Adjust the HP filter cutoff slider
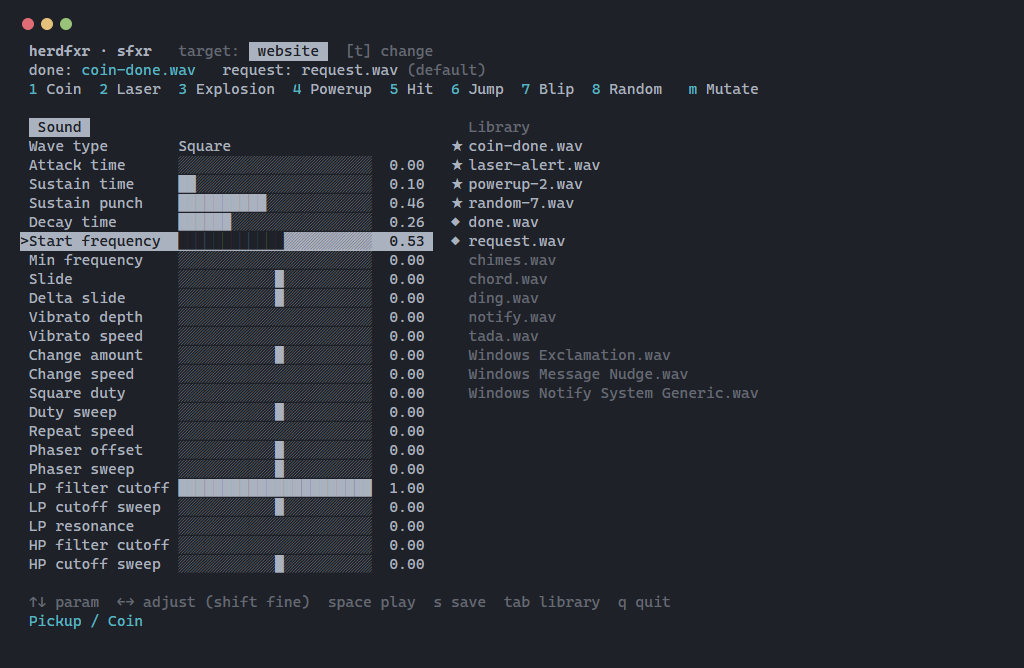 pyautogui.click(x=275, y=545)
